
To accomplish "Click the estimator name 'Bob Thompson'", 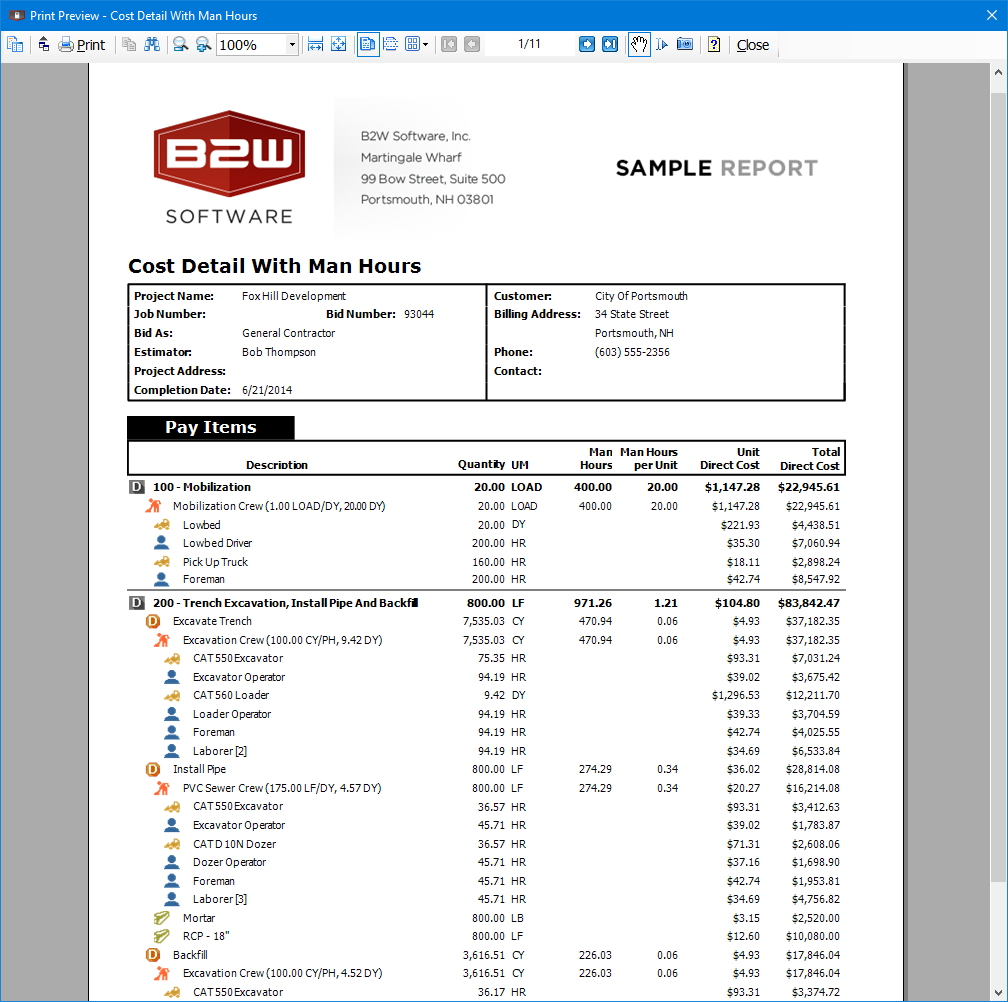I will coord(279,352).
